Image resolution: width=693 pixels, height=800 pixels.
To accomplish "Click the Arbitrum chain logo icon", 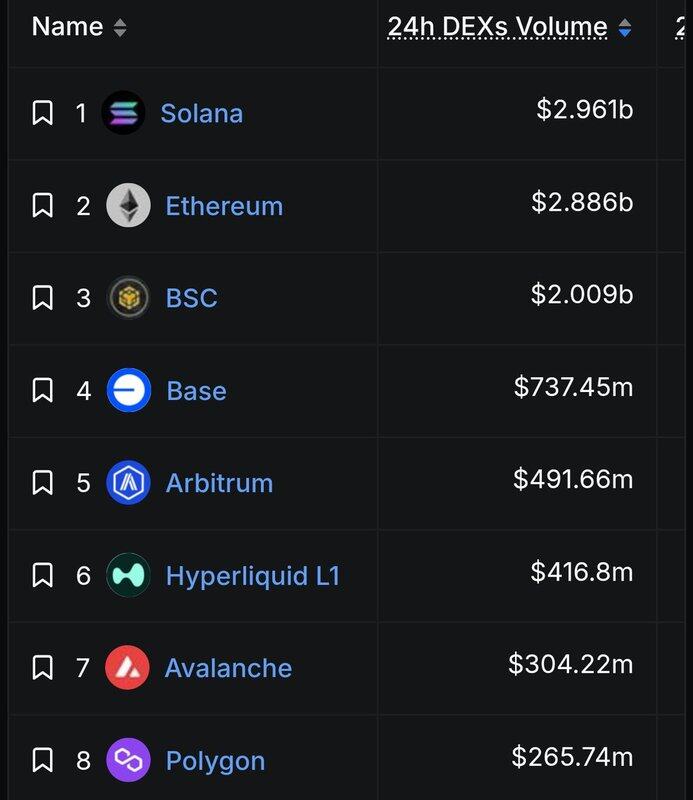I will pos(128,483).
